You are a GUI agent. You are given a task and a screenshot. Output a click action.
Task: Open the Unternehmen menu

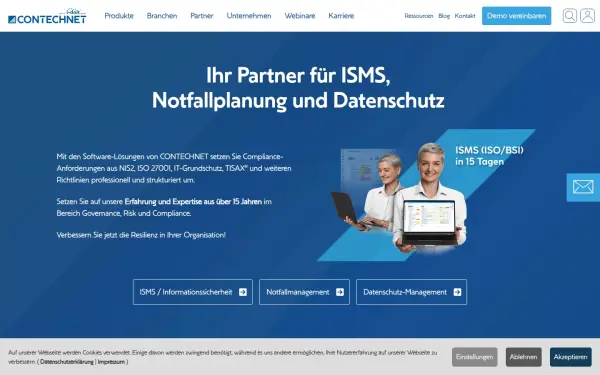coord(249,16)
